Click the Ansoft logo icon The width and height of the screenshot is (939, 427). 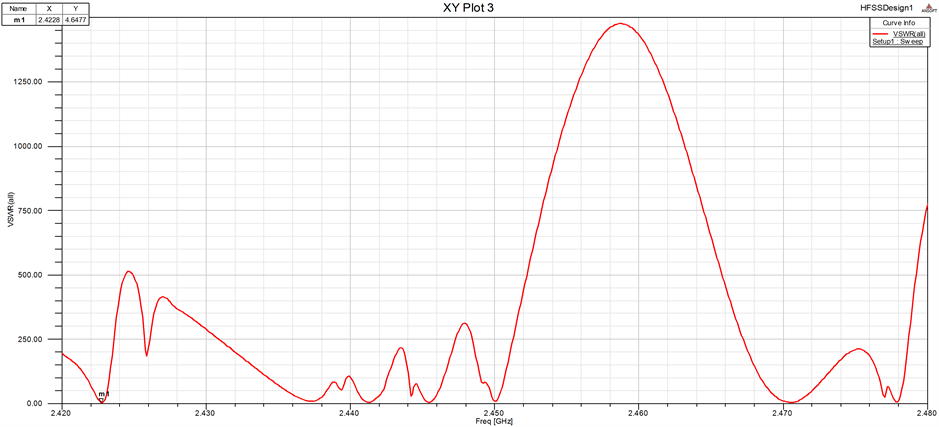point(927,9)
